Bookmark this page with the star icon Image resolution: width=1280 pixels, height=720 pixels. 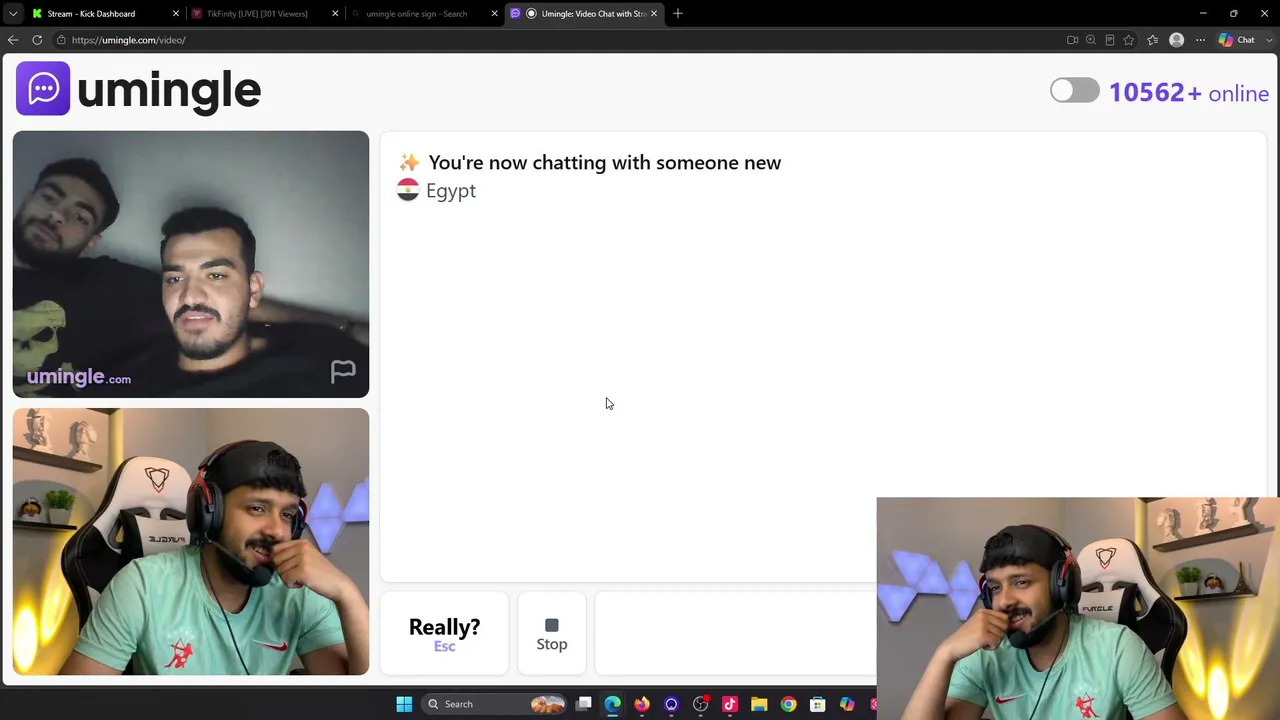[1129, 40]
